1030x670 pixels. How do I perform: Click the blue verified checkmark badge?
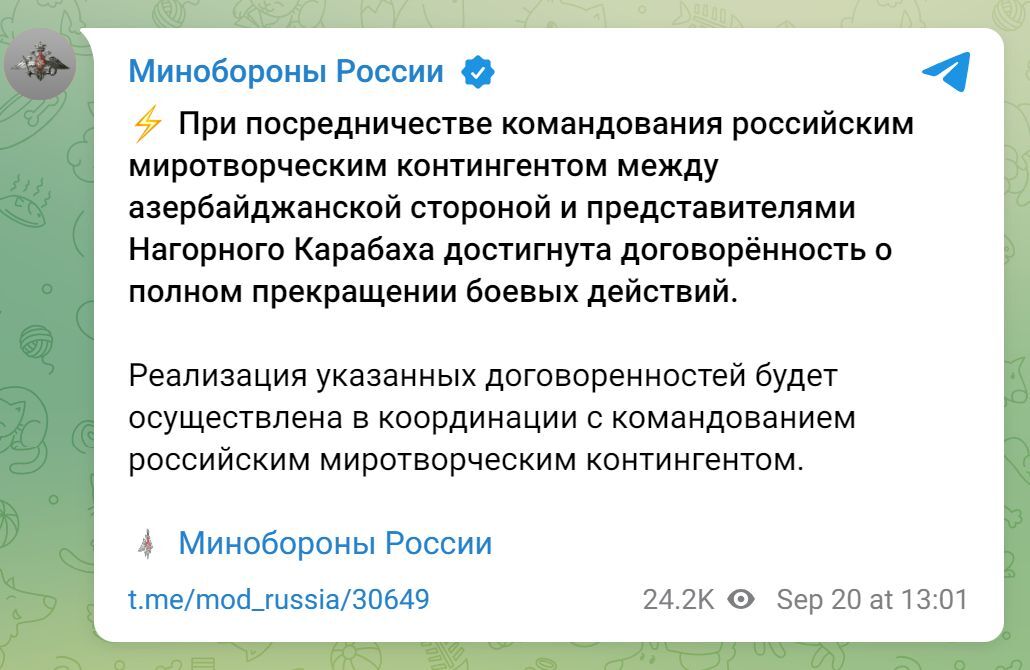(x=478, y=72)
